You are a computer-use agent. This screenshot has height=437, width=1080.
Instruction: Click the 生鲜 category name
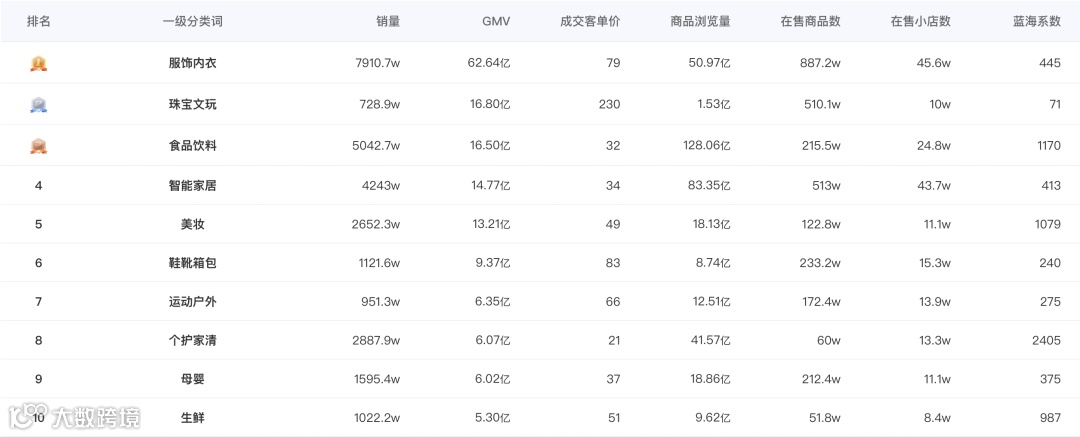(192, 417)
